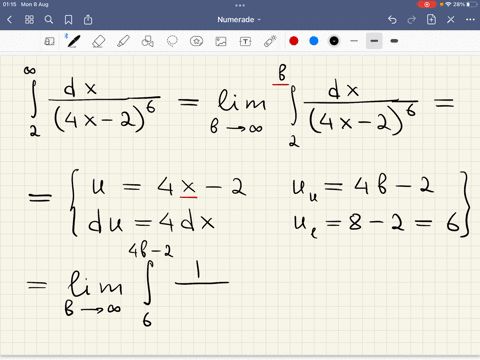
Task: Select the Elements sticker tool
Action: point(196,41)
